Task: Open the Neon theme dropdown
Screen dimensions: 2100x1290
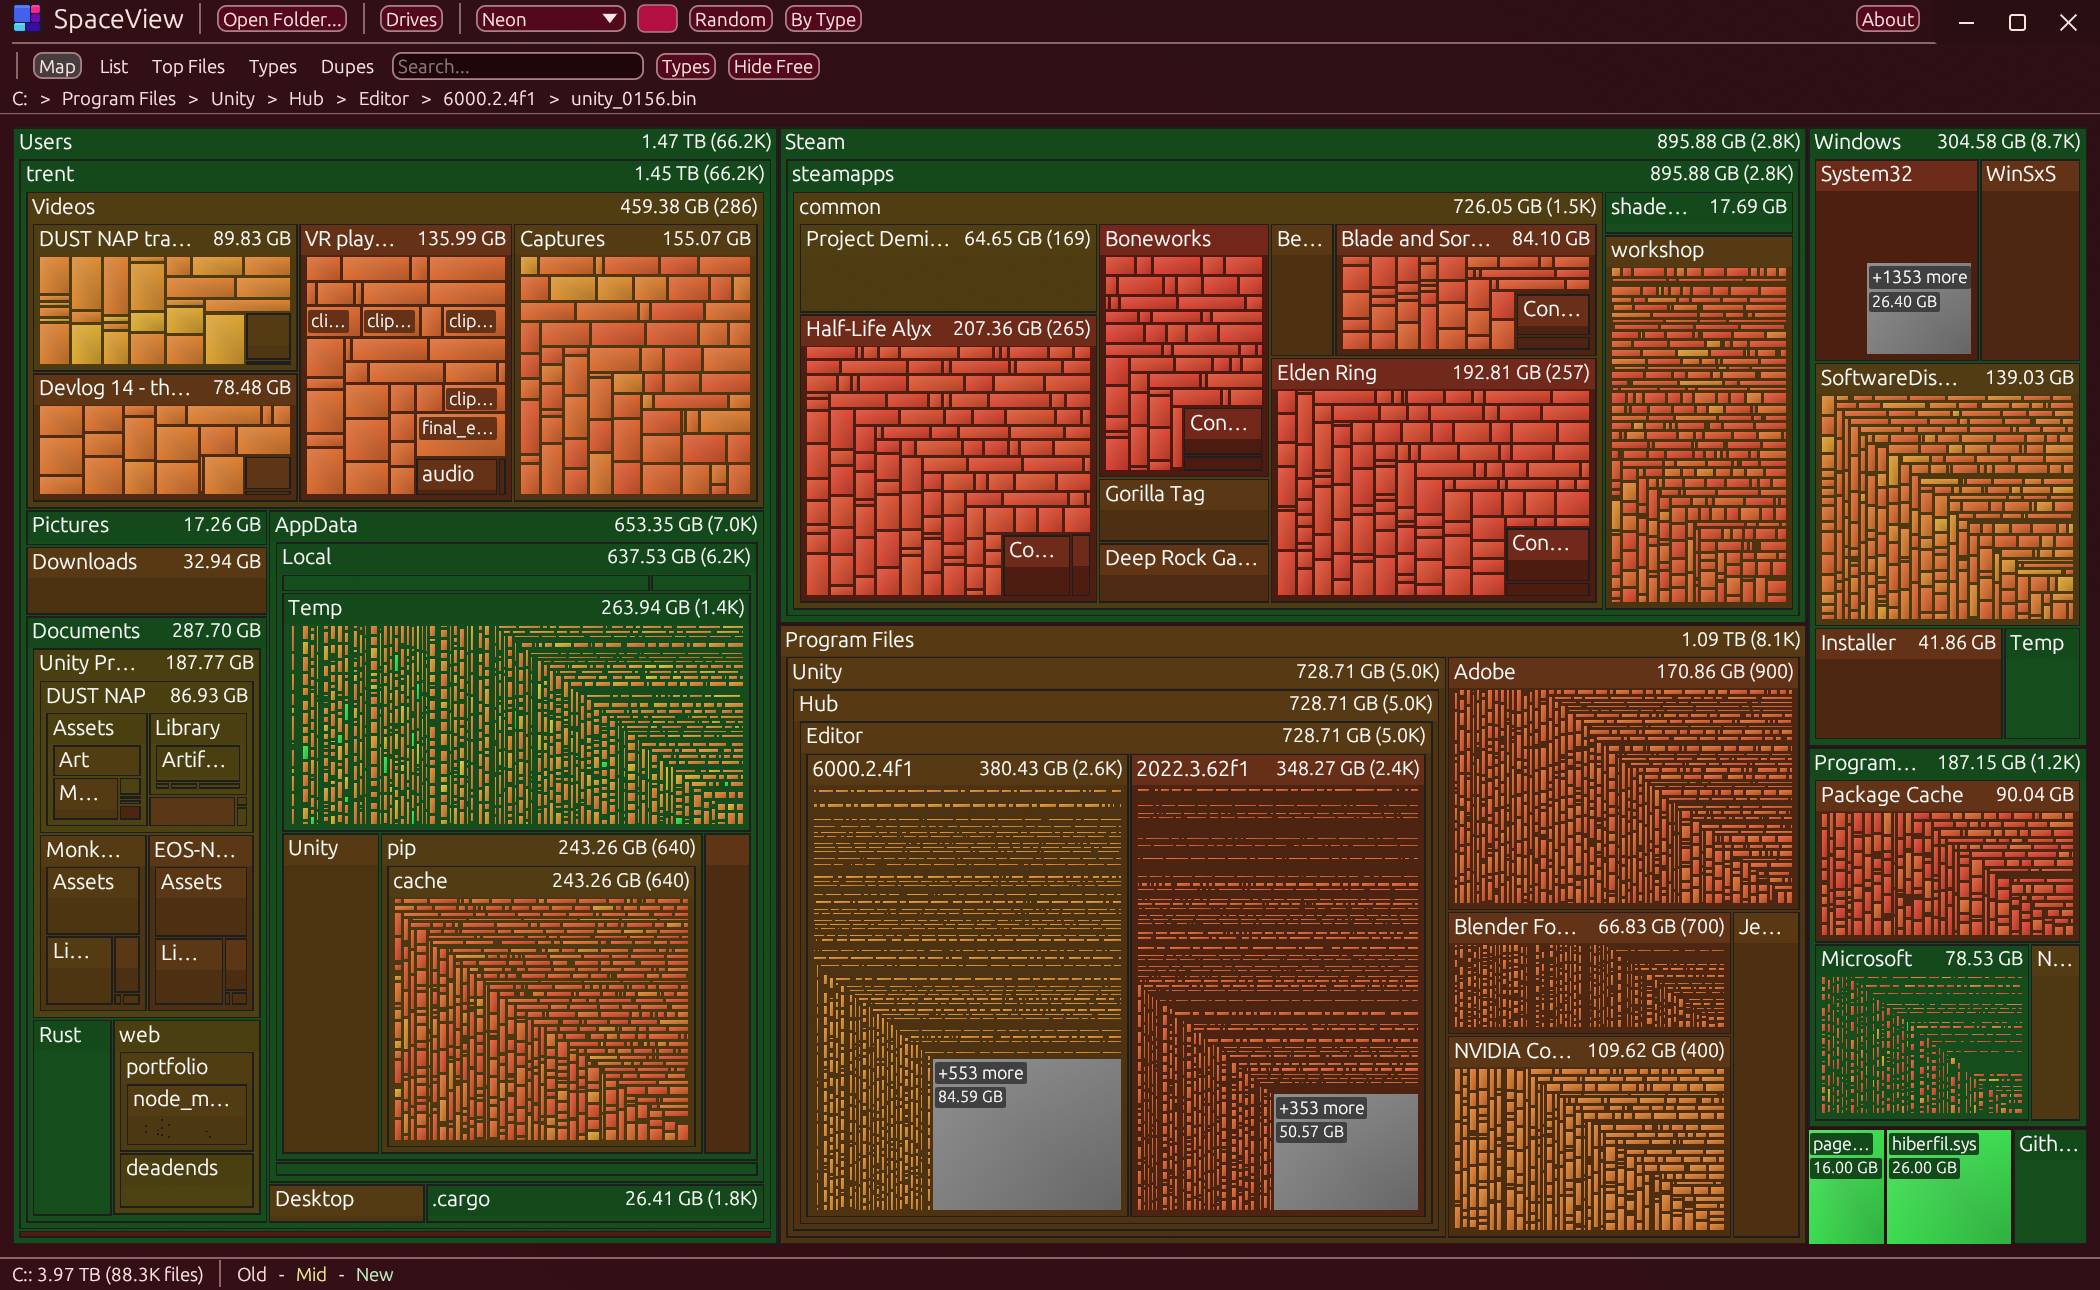Action: pos(550,19)
